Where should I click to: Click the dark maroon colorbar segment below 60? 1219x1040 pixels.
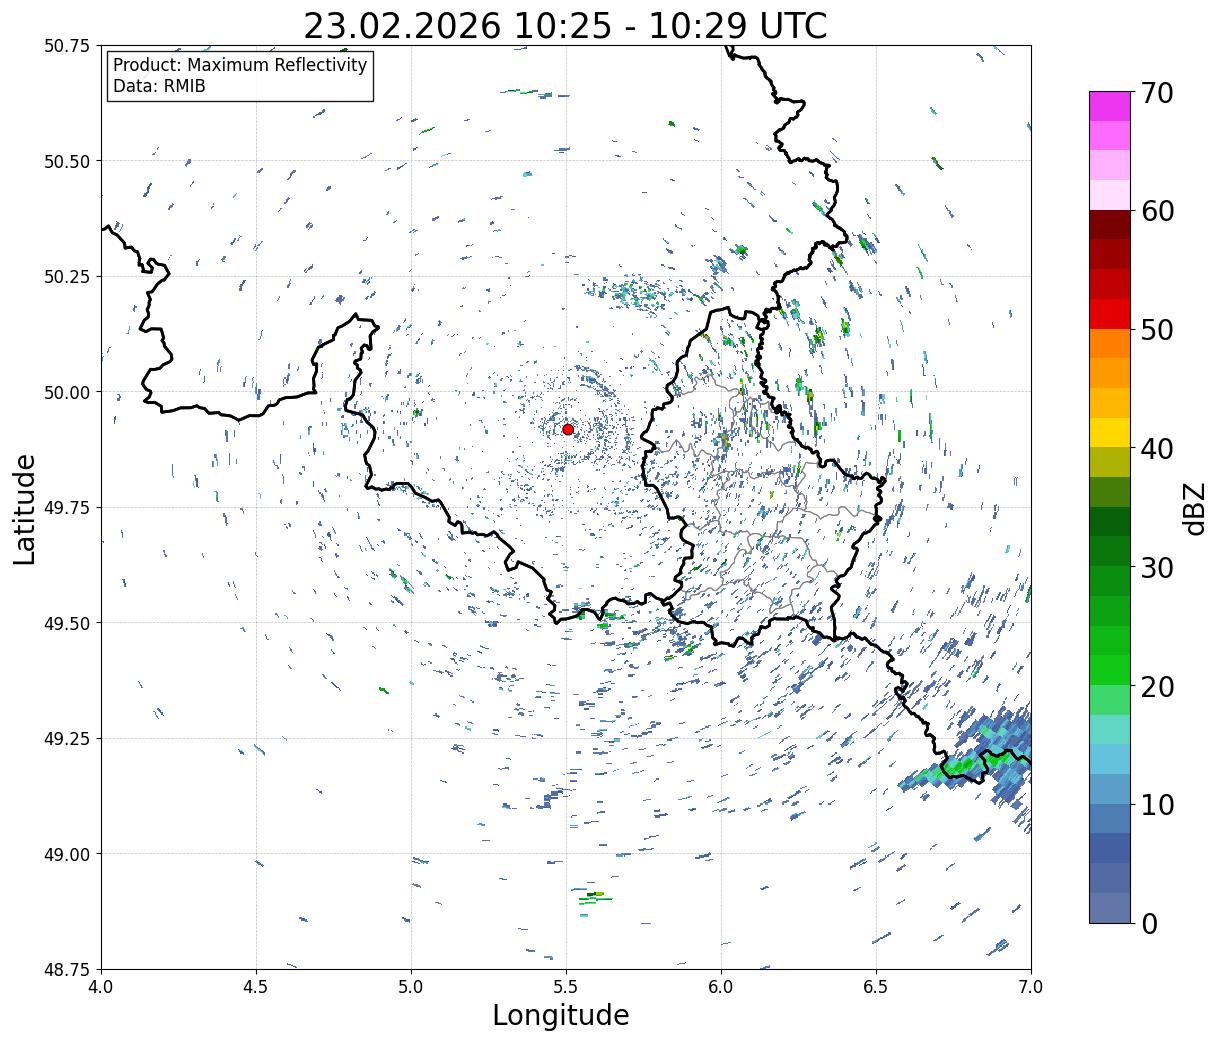click(x=1110, y=225)
